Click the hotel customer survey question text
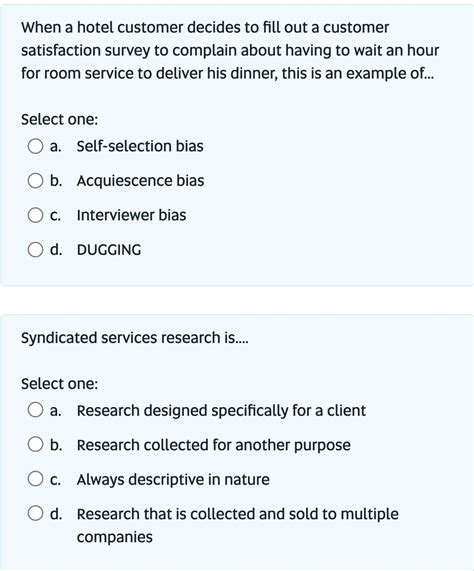Viewport: 474px width, 571px height. click(x=230, y=50)
